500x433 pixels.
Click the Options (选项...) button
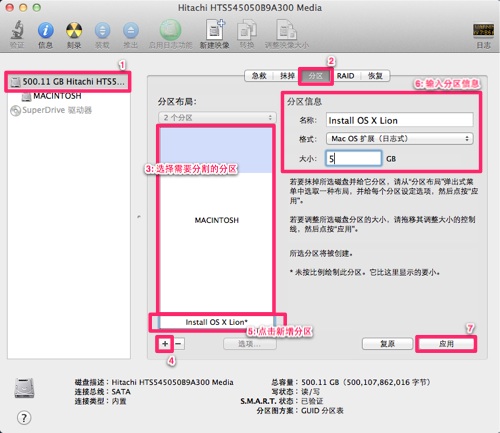[250, 344]
